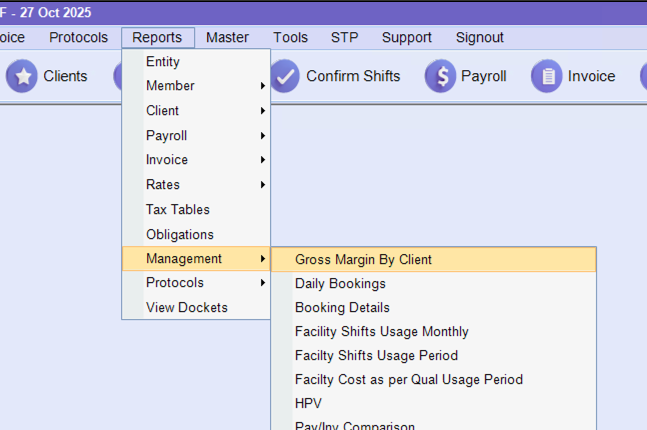Click the Invoice document icon
Viewport: 647px width, 430px height.
[546, 77]
